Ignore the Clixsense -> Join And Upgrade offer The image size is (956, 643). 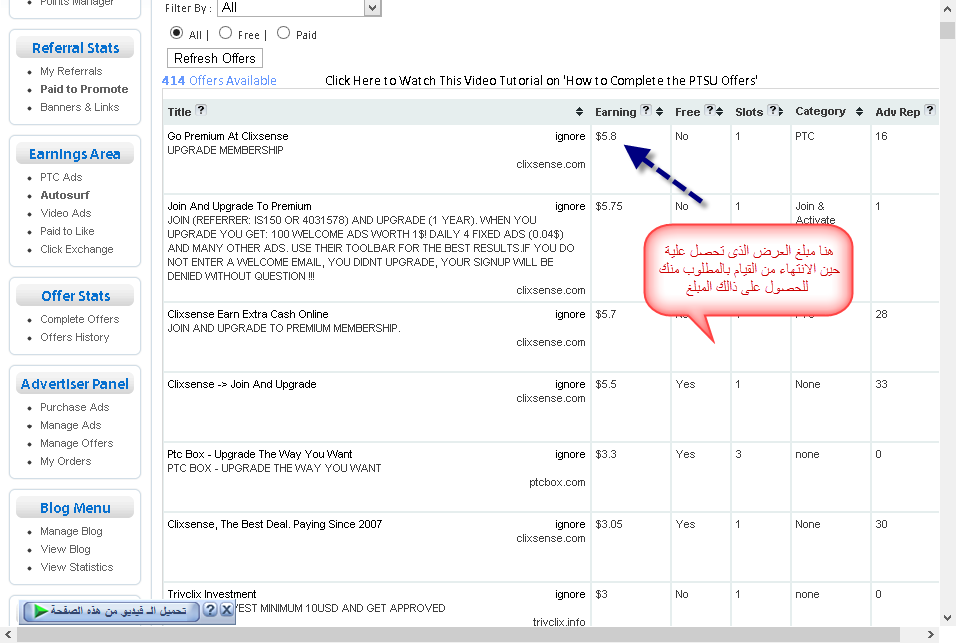tap(570, 385)
